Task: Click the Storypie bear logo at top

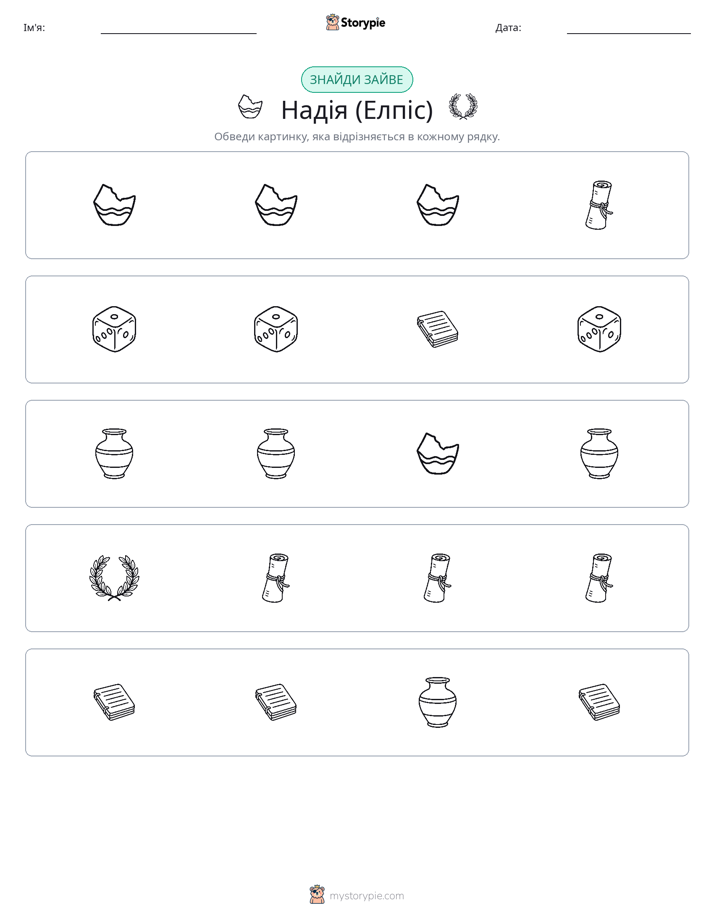Action: pyautogui.click(x=332, y=22)
